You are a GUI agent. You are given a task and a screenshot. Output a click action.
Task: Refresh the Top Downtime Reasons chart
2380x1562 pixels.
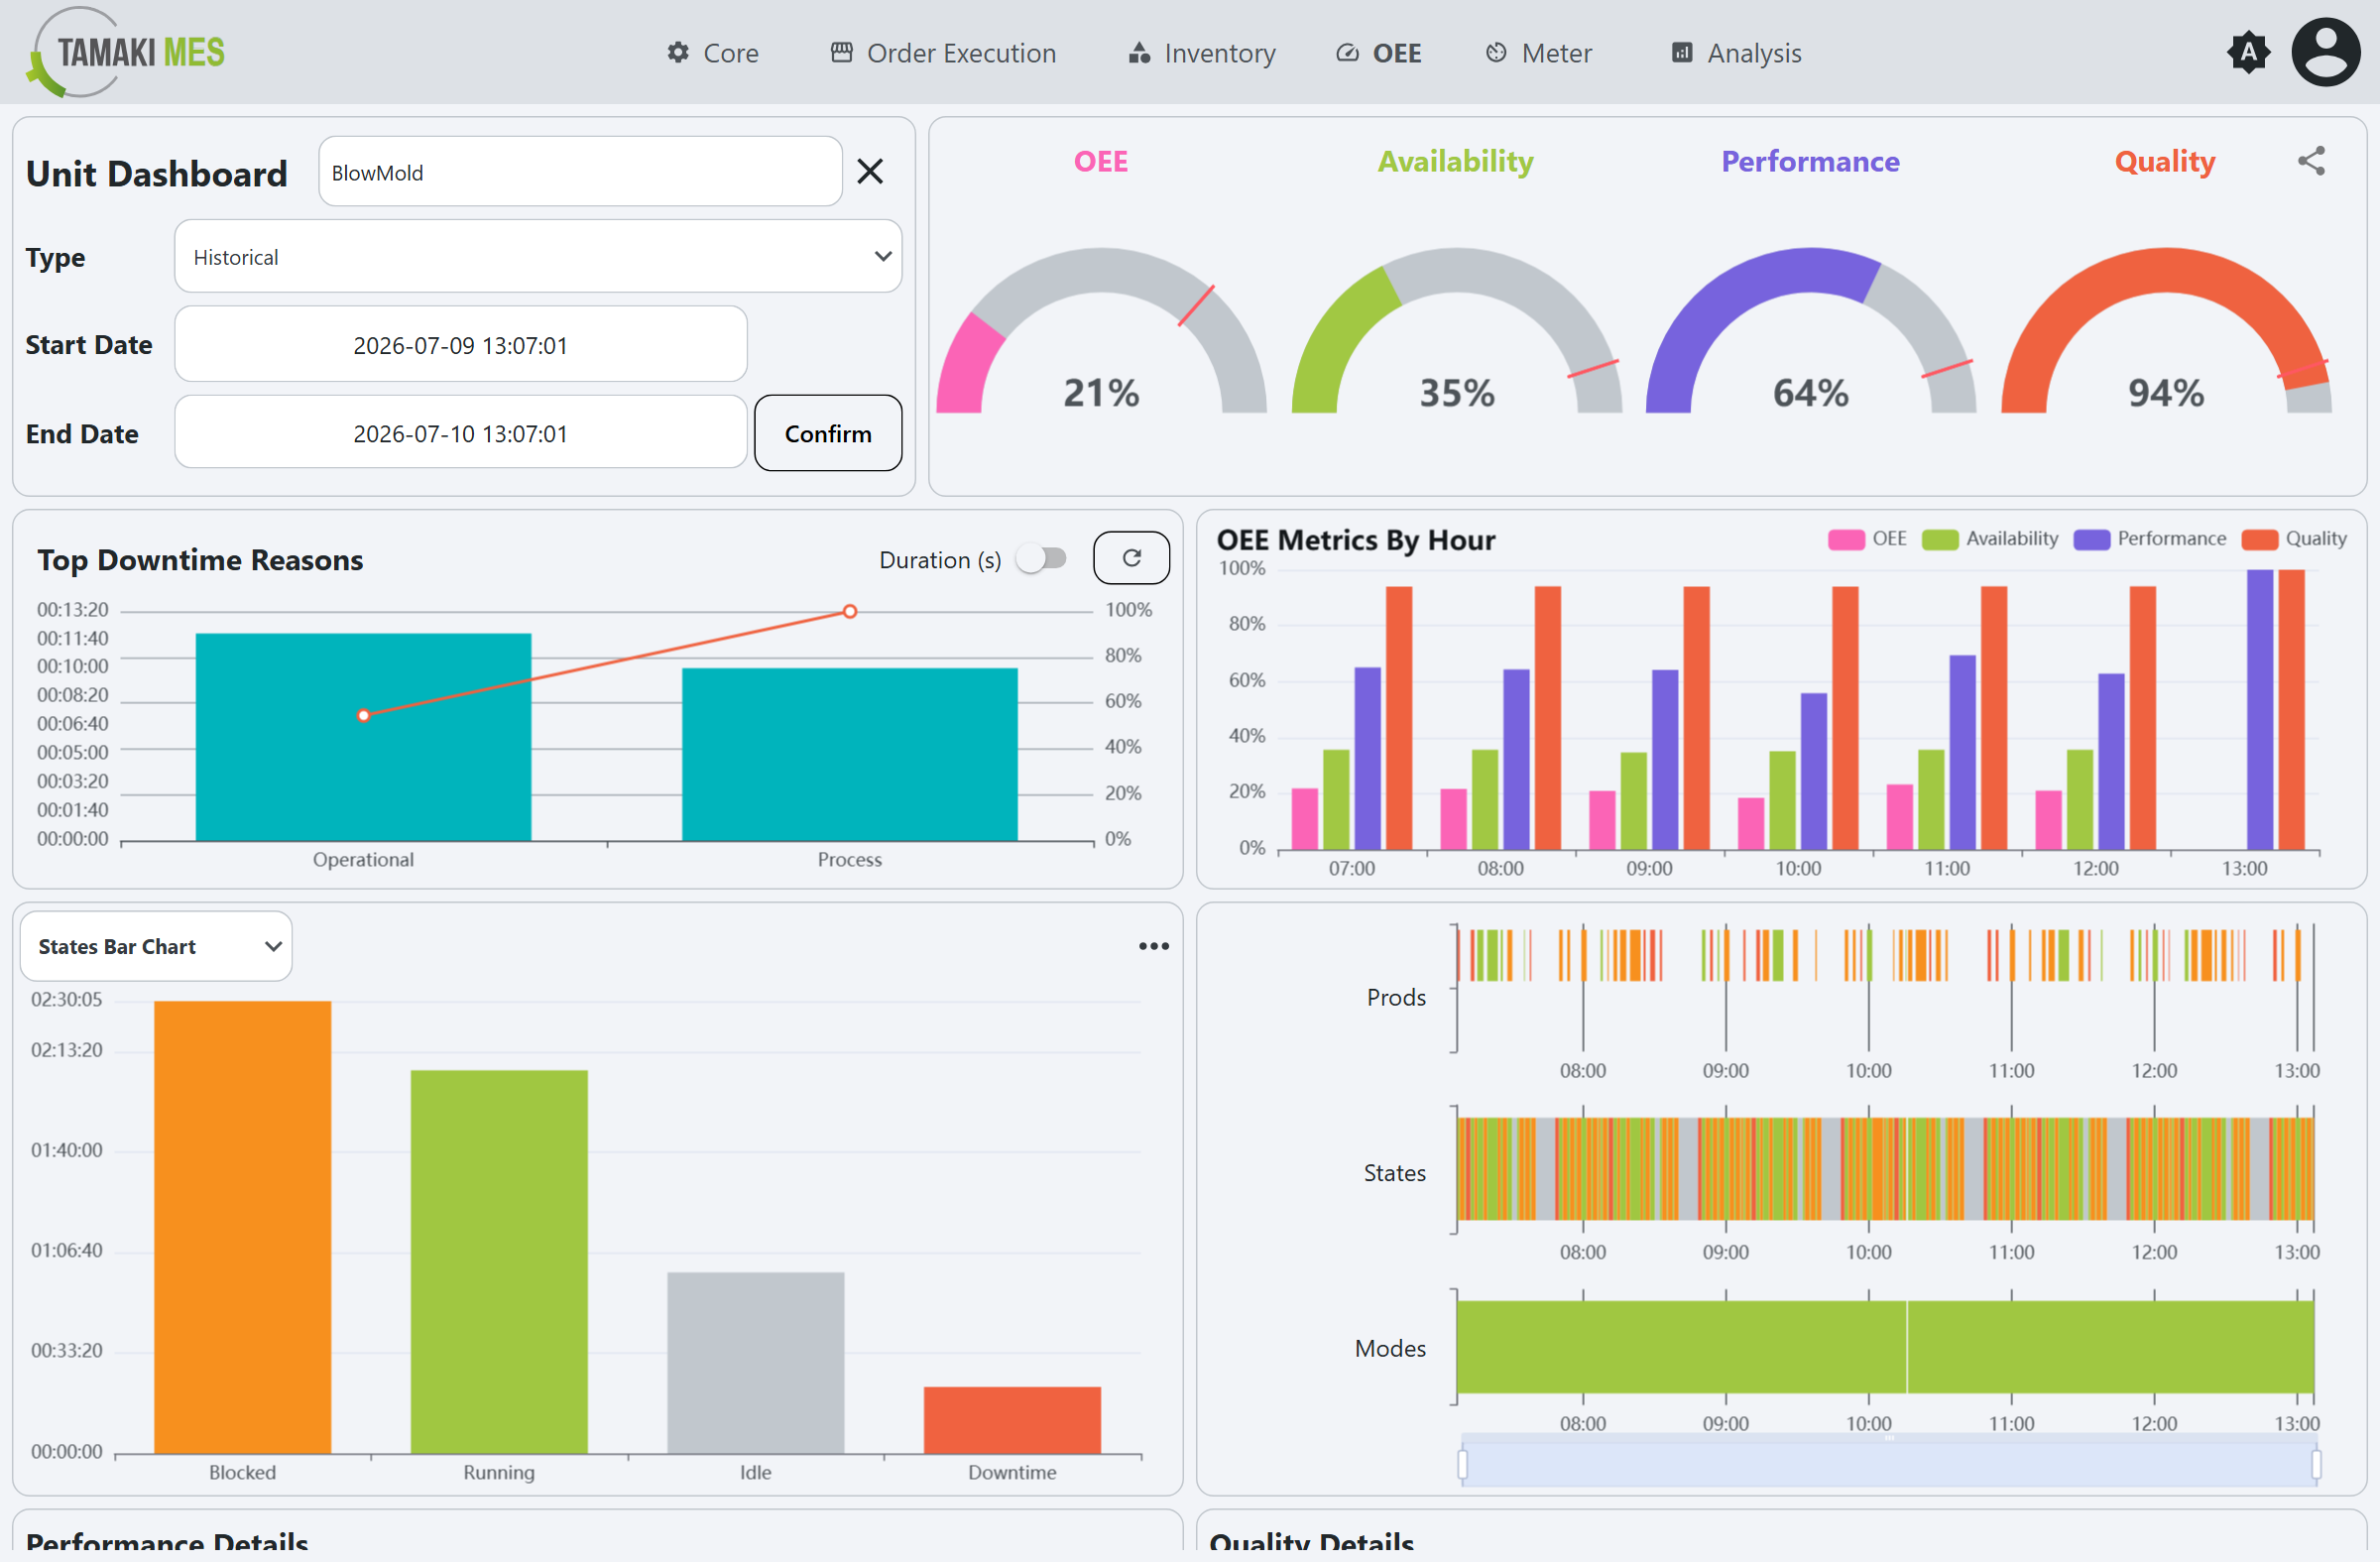tap(1131, 558)
